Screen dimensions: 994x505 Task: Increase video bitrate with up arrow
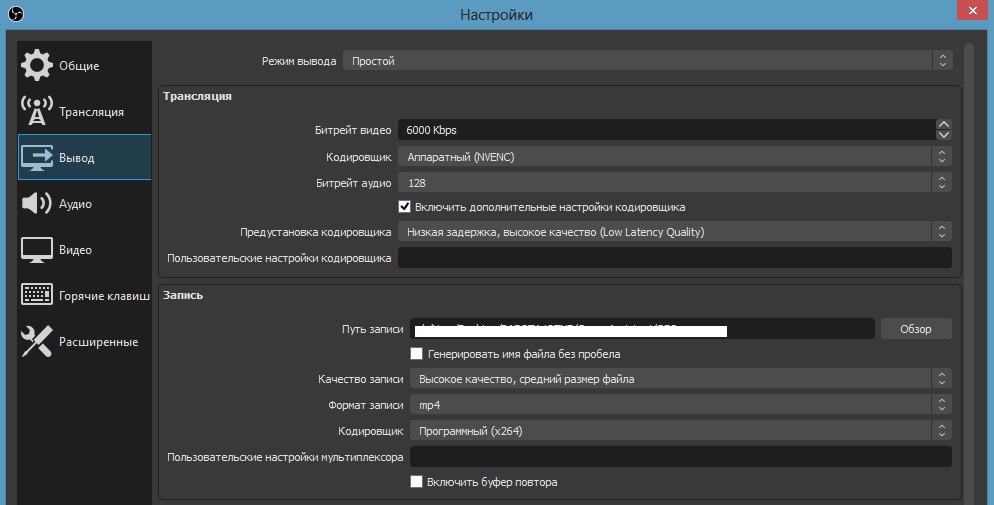pos(943,124)
